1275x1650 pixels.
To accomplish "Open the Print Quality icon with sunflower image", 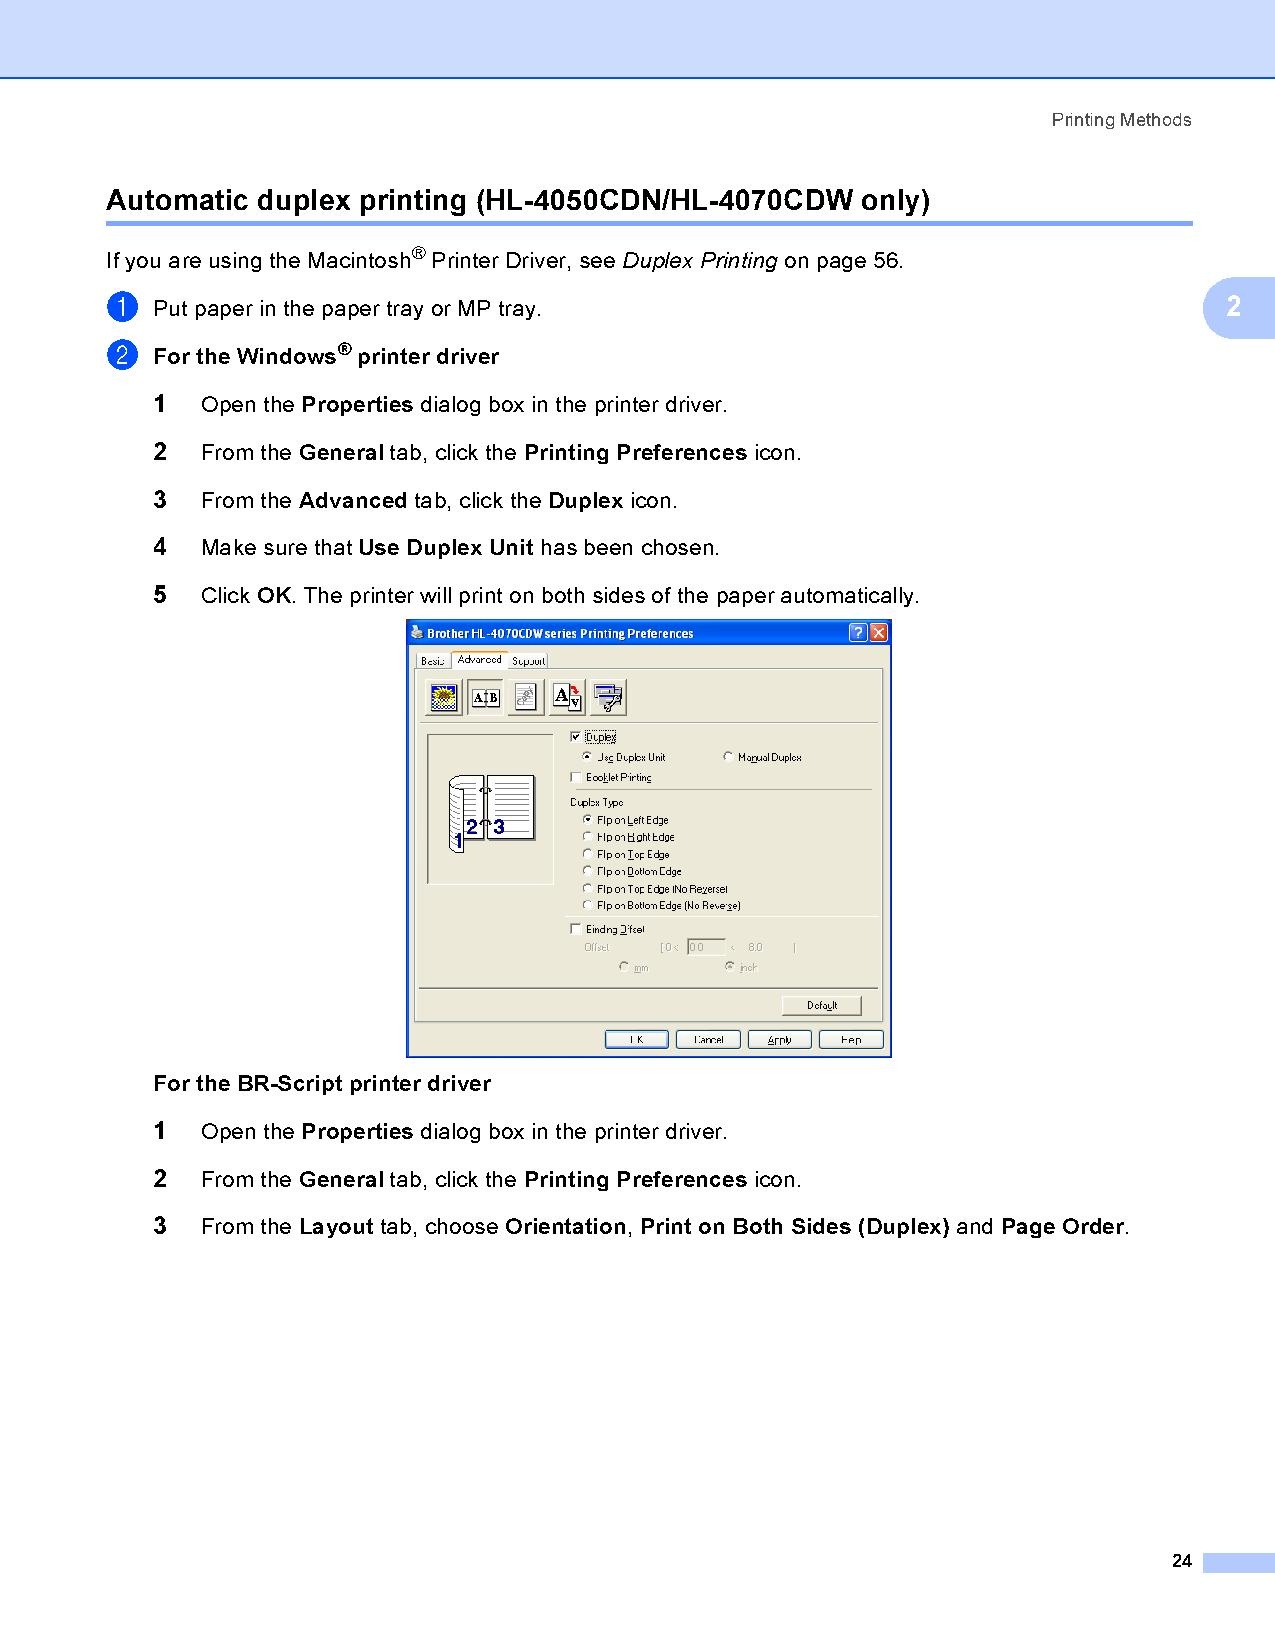I will [443, 697].
